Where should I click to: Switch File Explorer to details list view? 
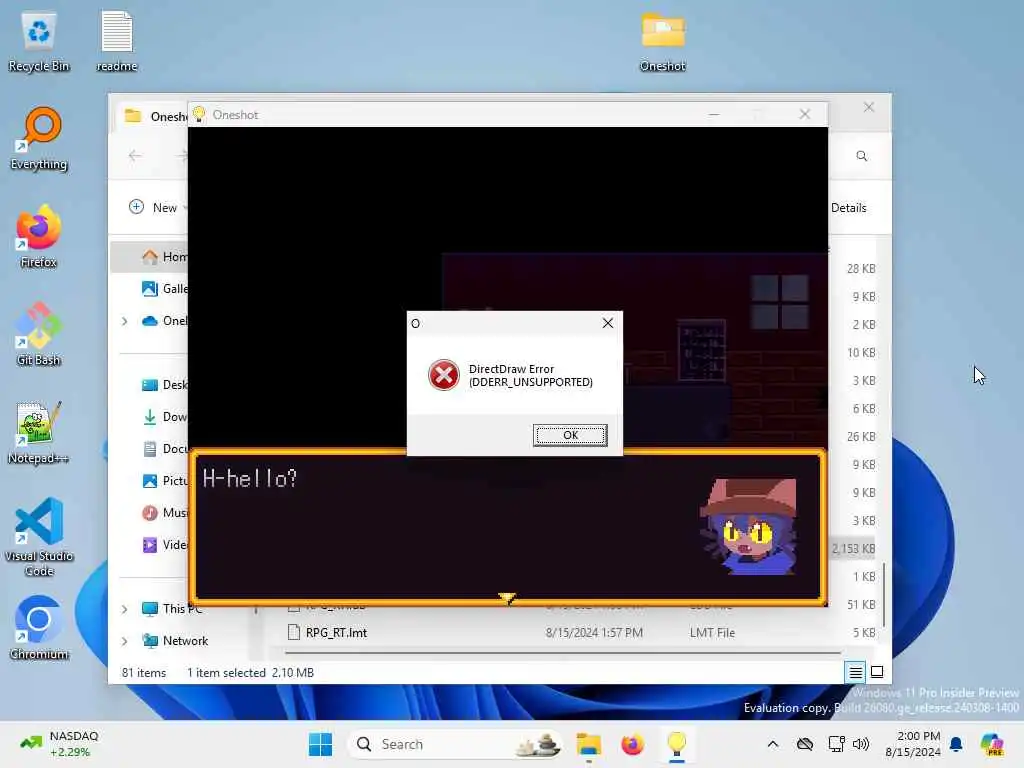pyautogui.click(x=856, y=672)
